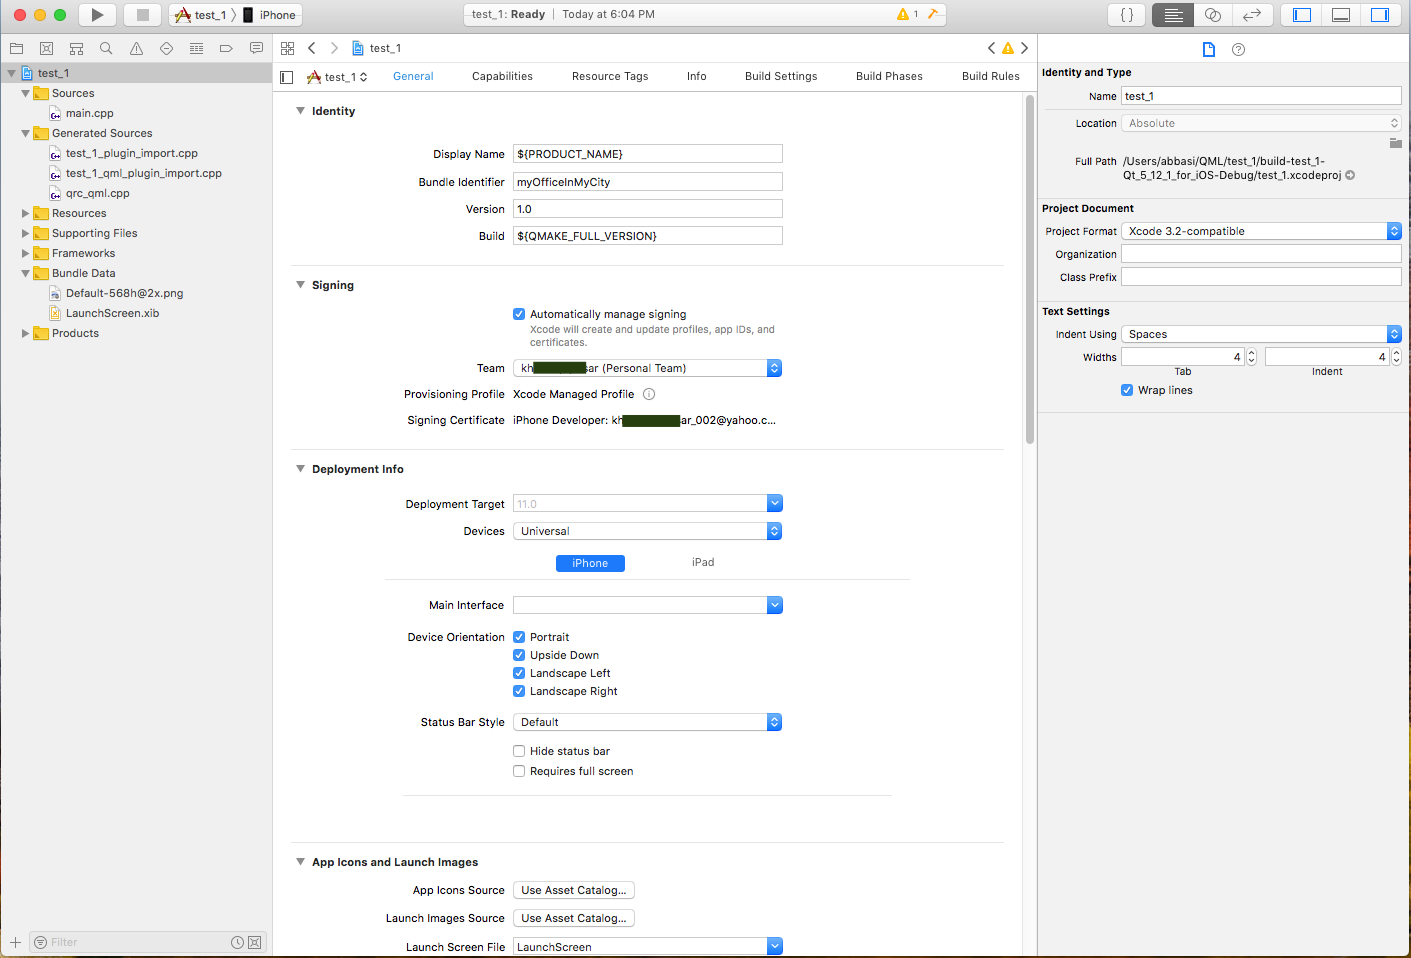Viewport: 1411px width, 958px height.
Task: Show provisioning profile info
Action: pyautogui.click(x=649, y=394)
